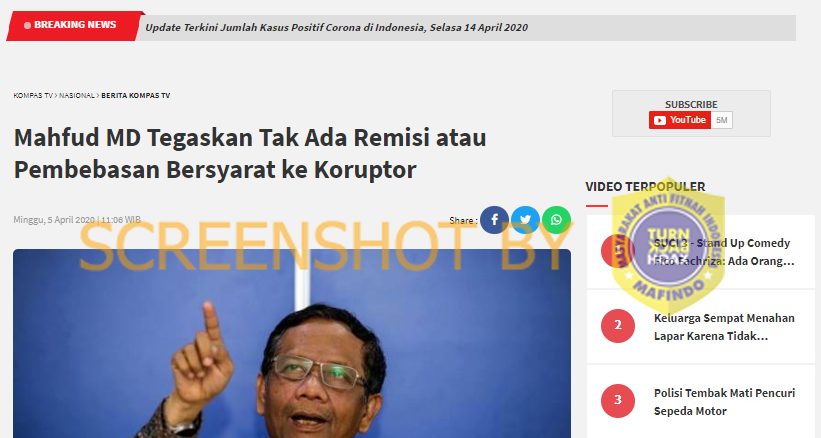Open SUCI 3 Stand Up Comedy video
Screen dimensions: 821x438
pyautogui.click(x=724, y=252)
